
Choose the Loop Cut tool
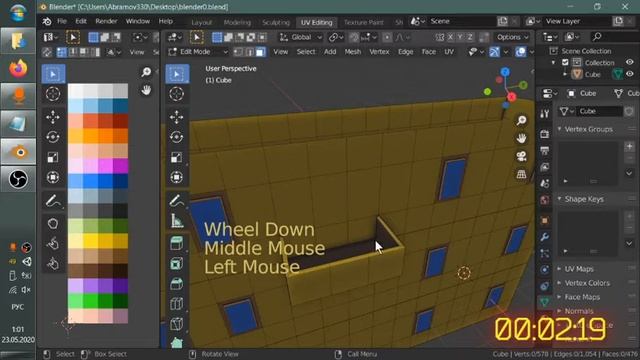click(177, 304)
